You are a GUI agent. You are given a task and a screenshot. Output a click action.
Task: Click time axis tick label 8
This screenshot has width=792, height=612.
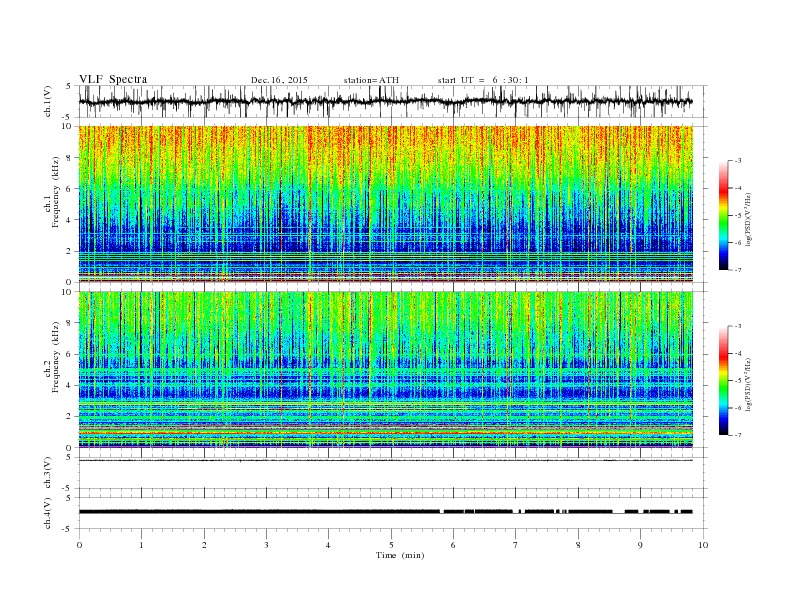(x=578, y=545)
